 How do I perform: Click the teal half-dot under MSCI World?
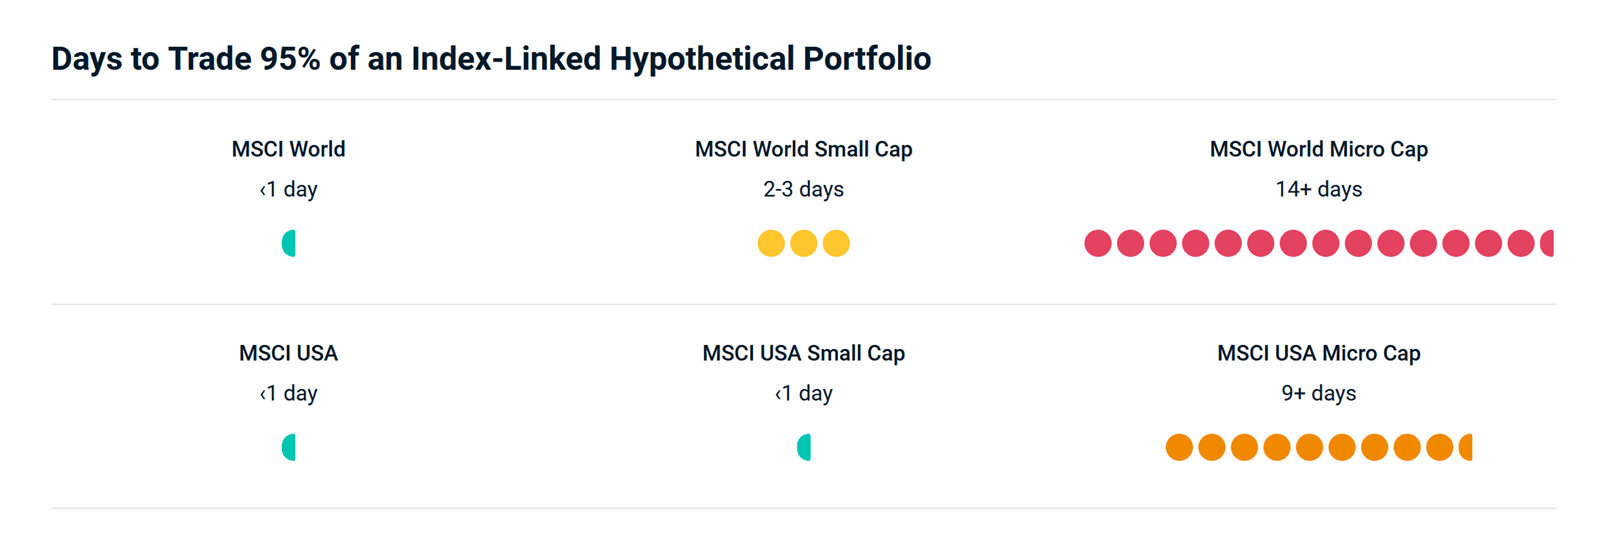pyautogui.click(x=289, y=243)
